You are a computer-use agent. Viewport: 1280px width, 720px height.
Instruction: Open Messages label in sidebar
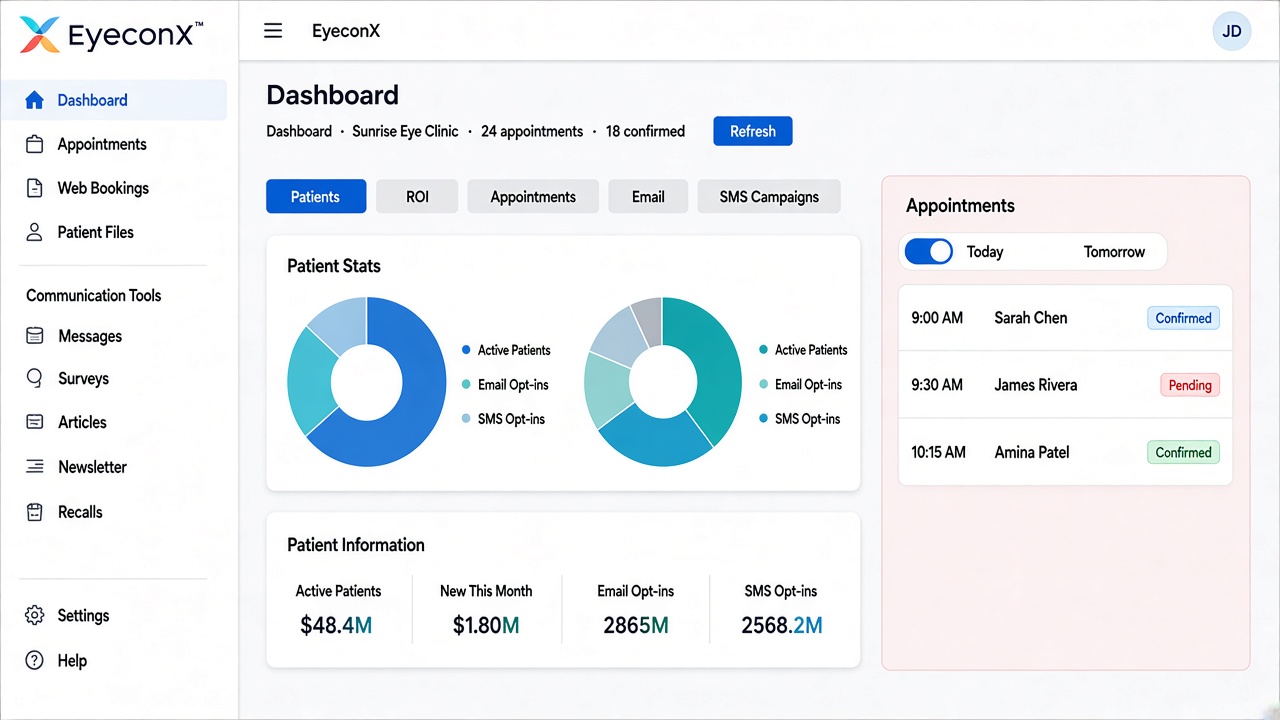[x=90, y=336]
